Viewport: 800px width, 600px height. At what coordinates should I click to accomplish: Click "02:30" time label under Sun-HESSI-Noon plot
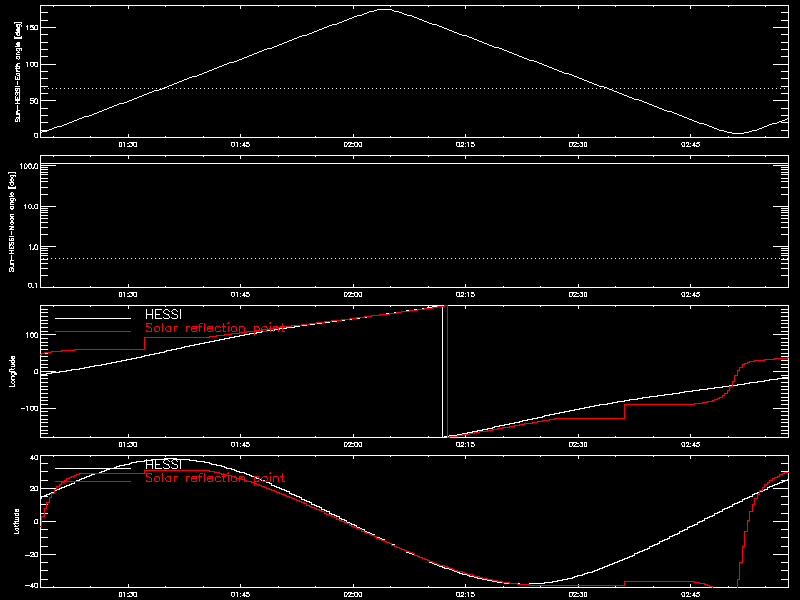578,295
